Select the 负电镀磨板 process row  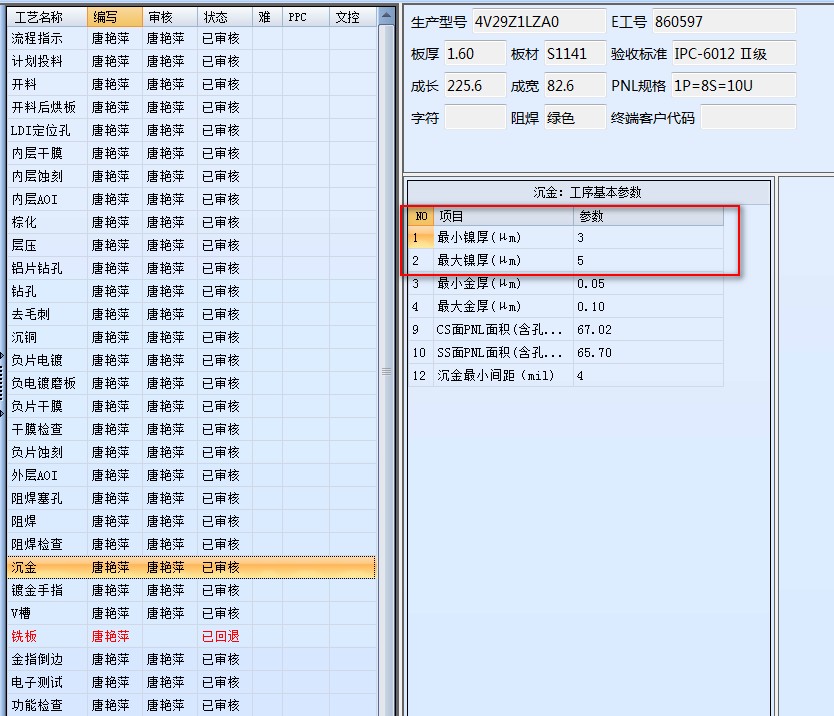pos(192,383)
